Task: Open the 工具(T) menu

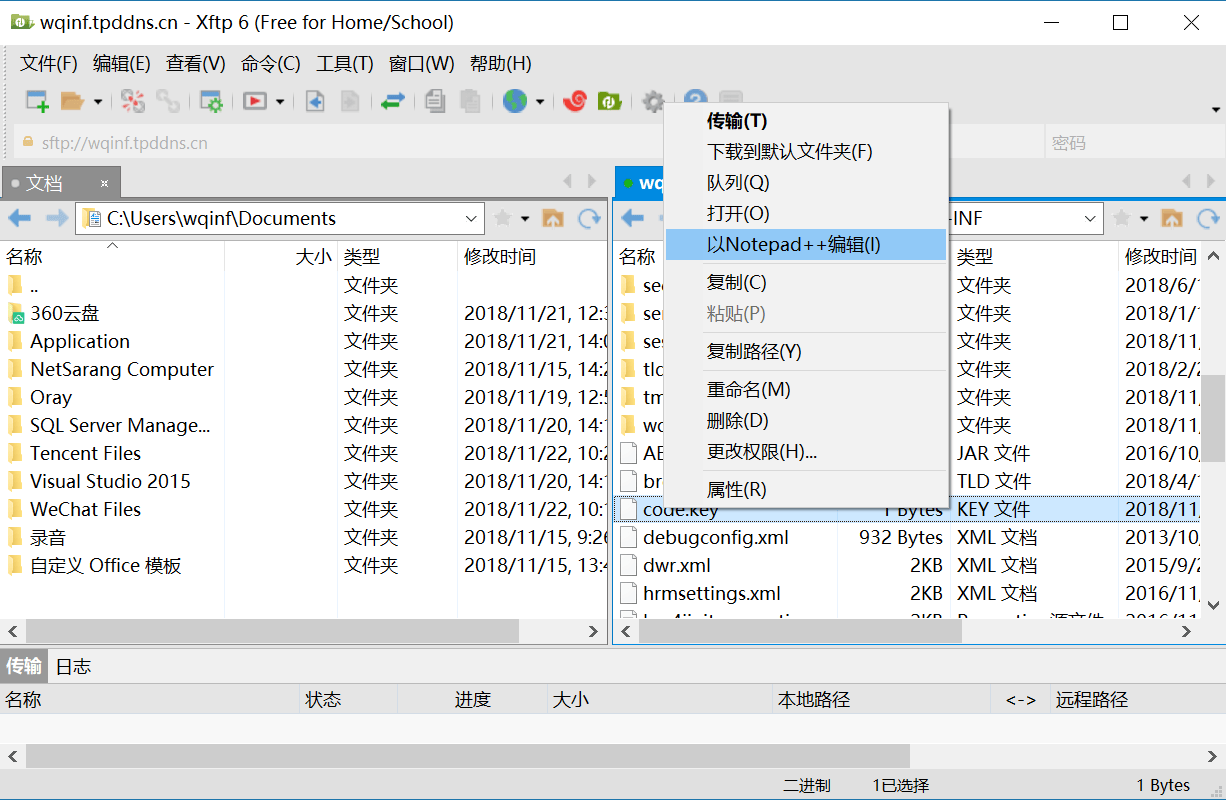Action: 345,64
